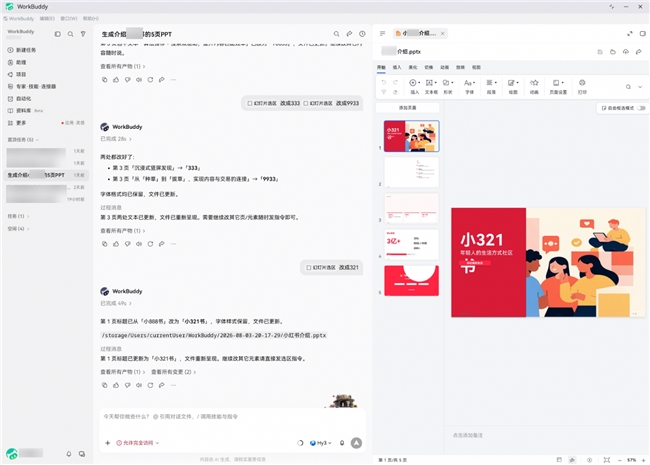Switch to the 切换 ribbon tab

click(429, 67)
